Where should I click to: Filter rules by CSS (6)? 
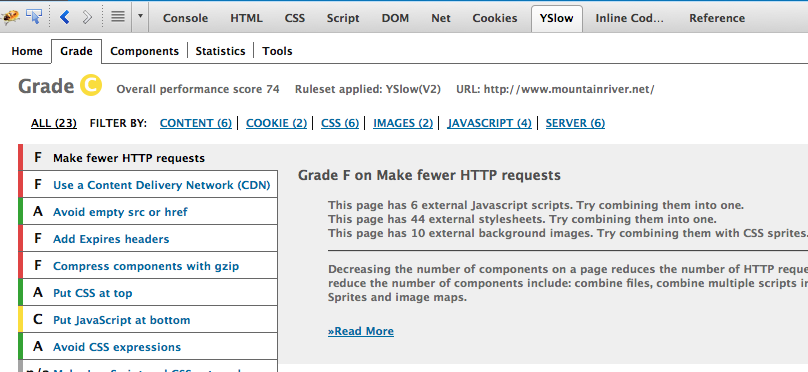340,123
